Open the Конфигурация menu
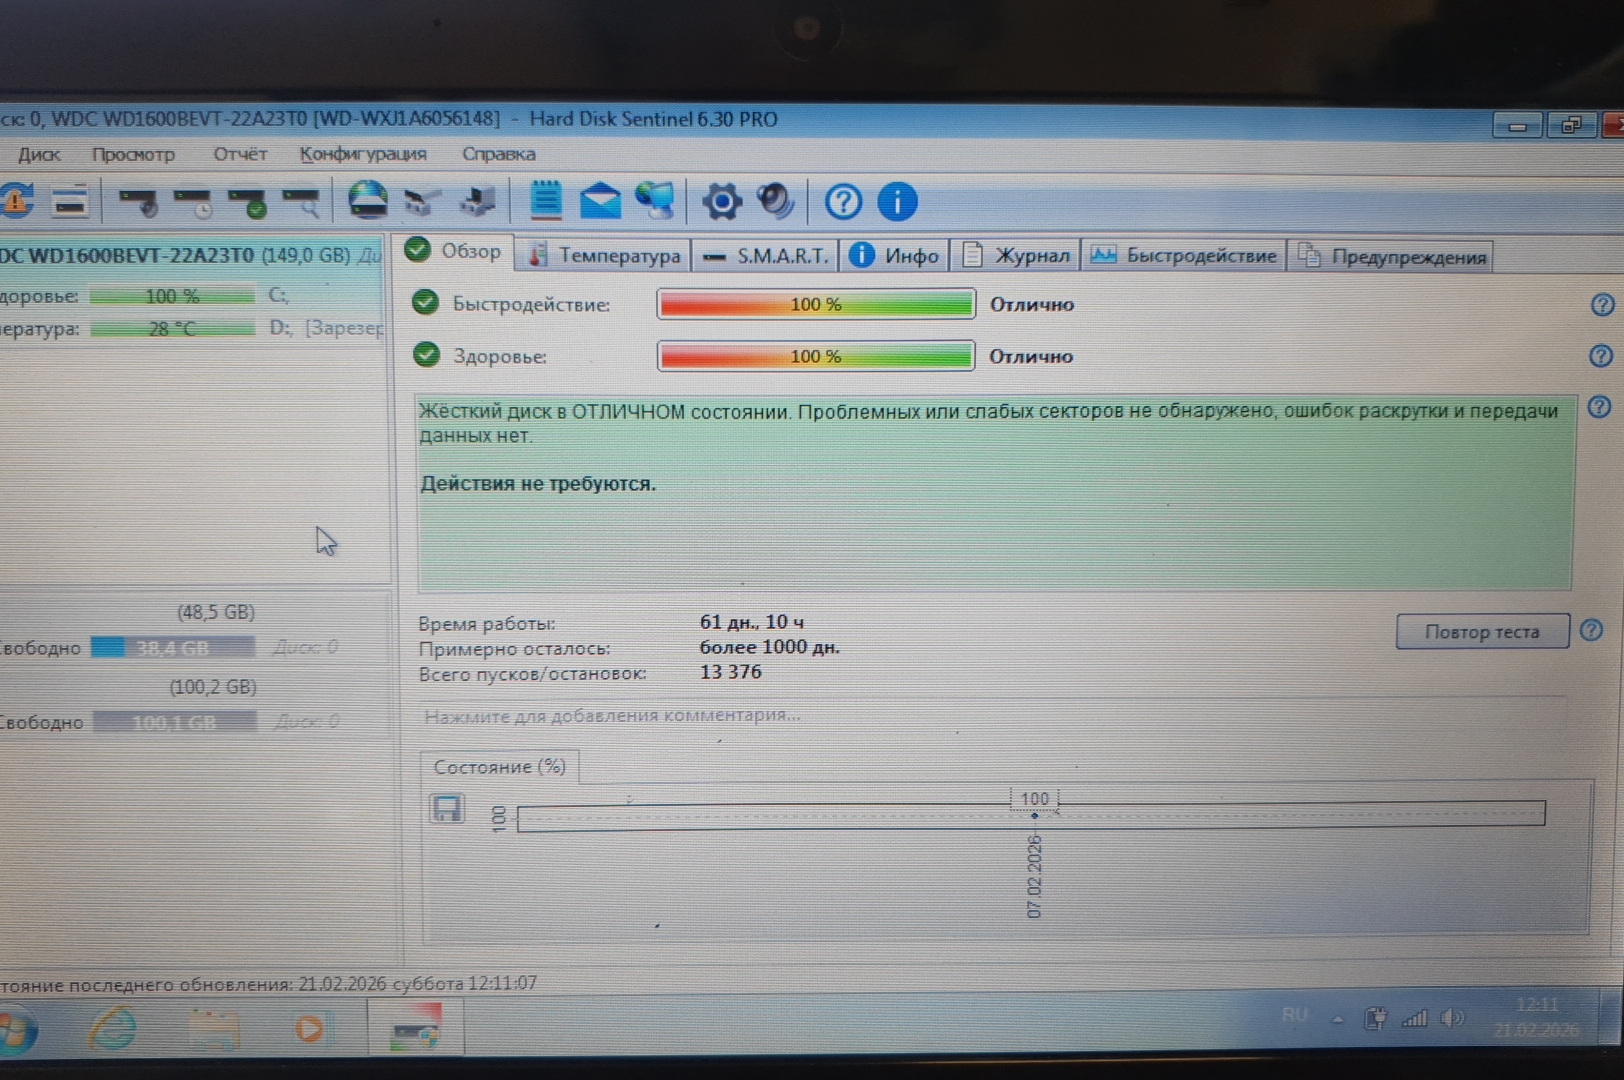Screen dimensions: 1624x1080 click(362, 154)
